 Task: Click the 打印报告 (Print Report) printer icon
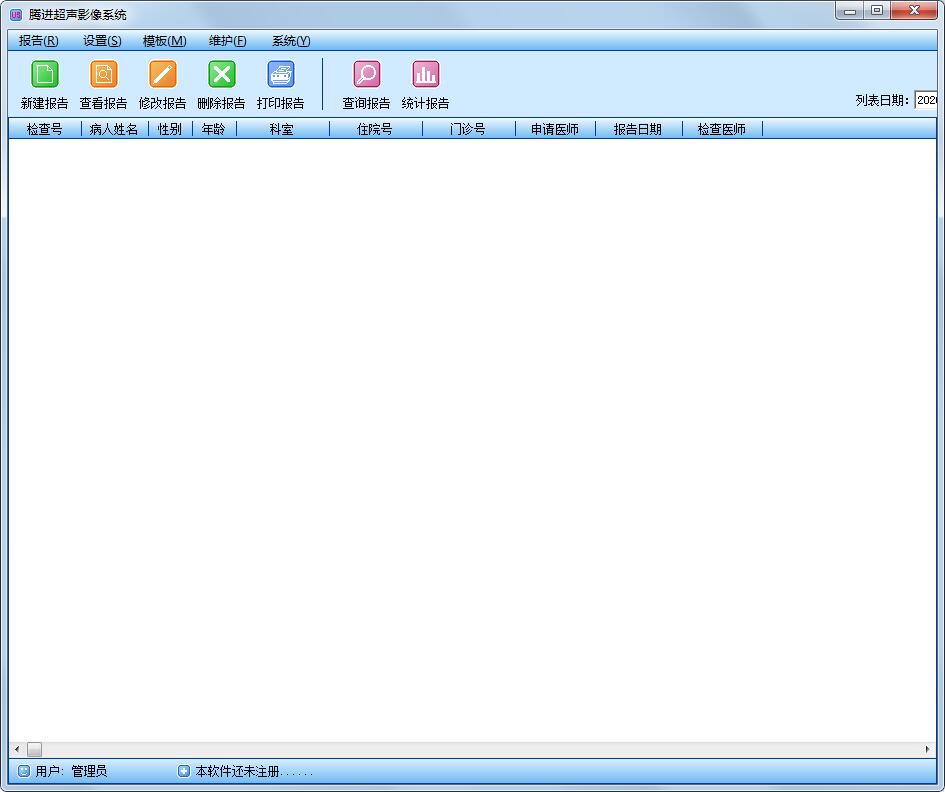click(x=281, y=75)
